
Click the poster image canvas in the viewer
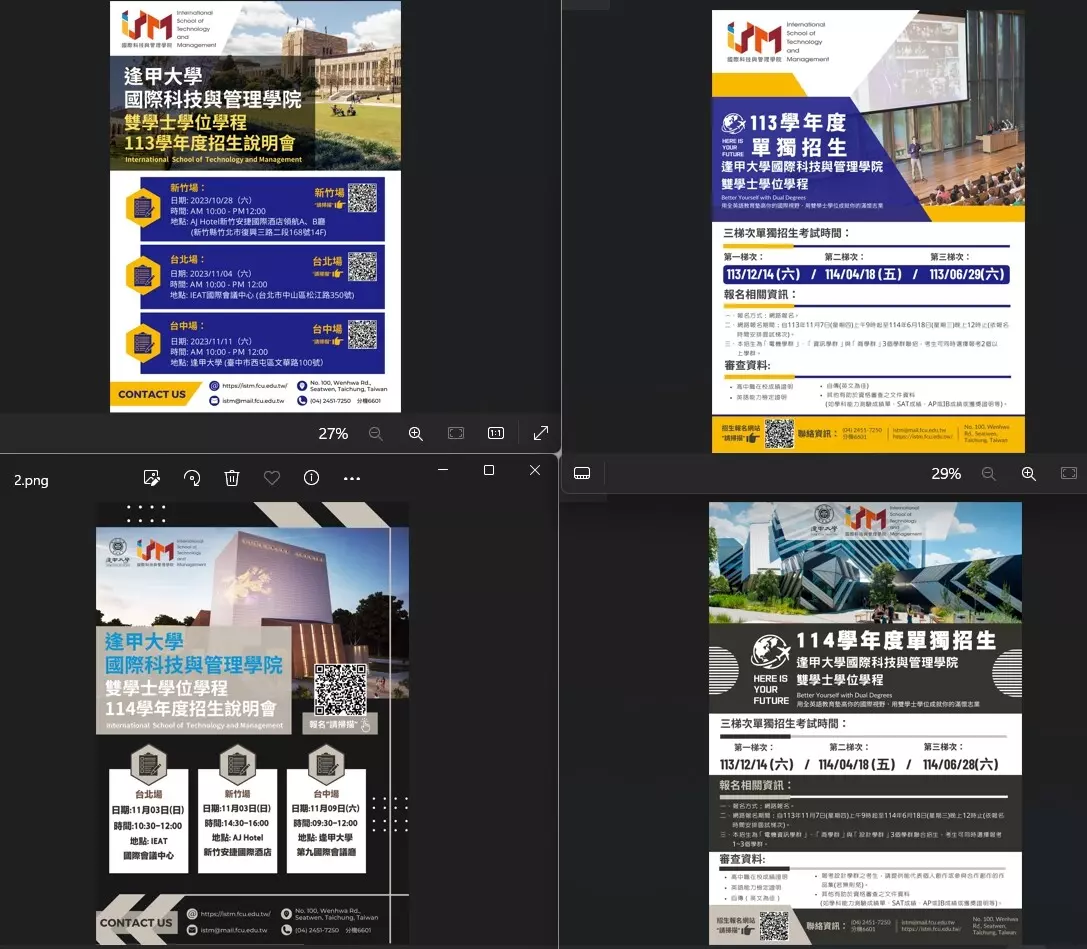pos(252,720)
